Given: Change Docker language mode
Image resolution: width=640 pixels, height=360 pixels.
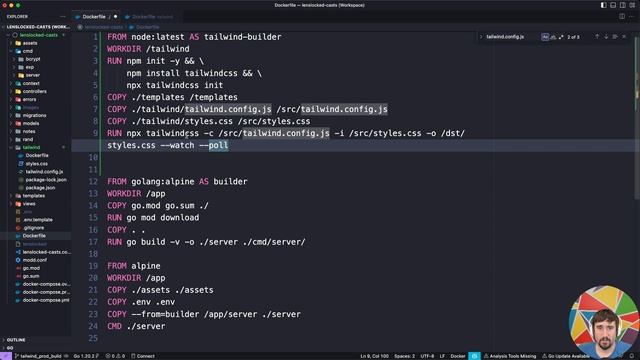Looking at the screenshot, I should point(458,356).
